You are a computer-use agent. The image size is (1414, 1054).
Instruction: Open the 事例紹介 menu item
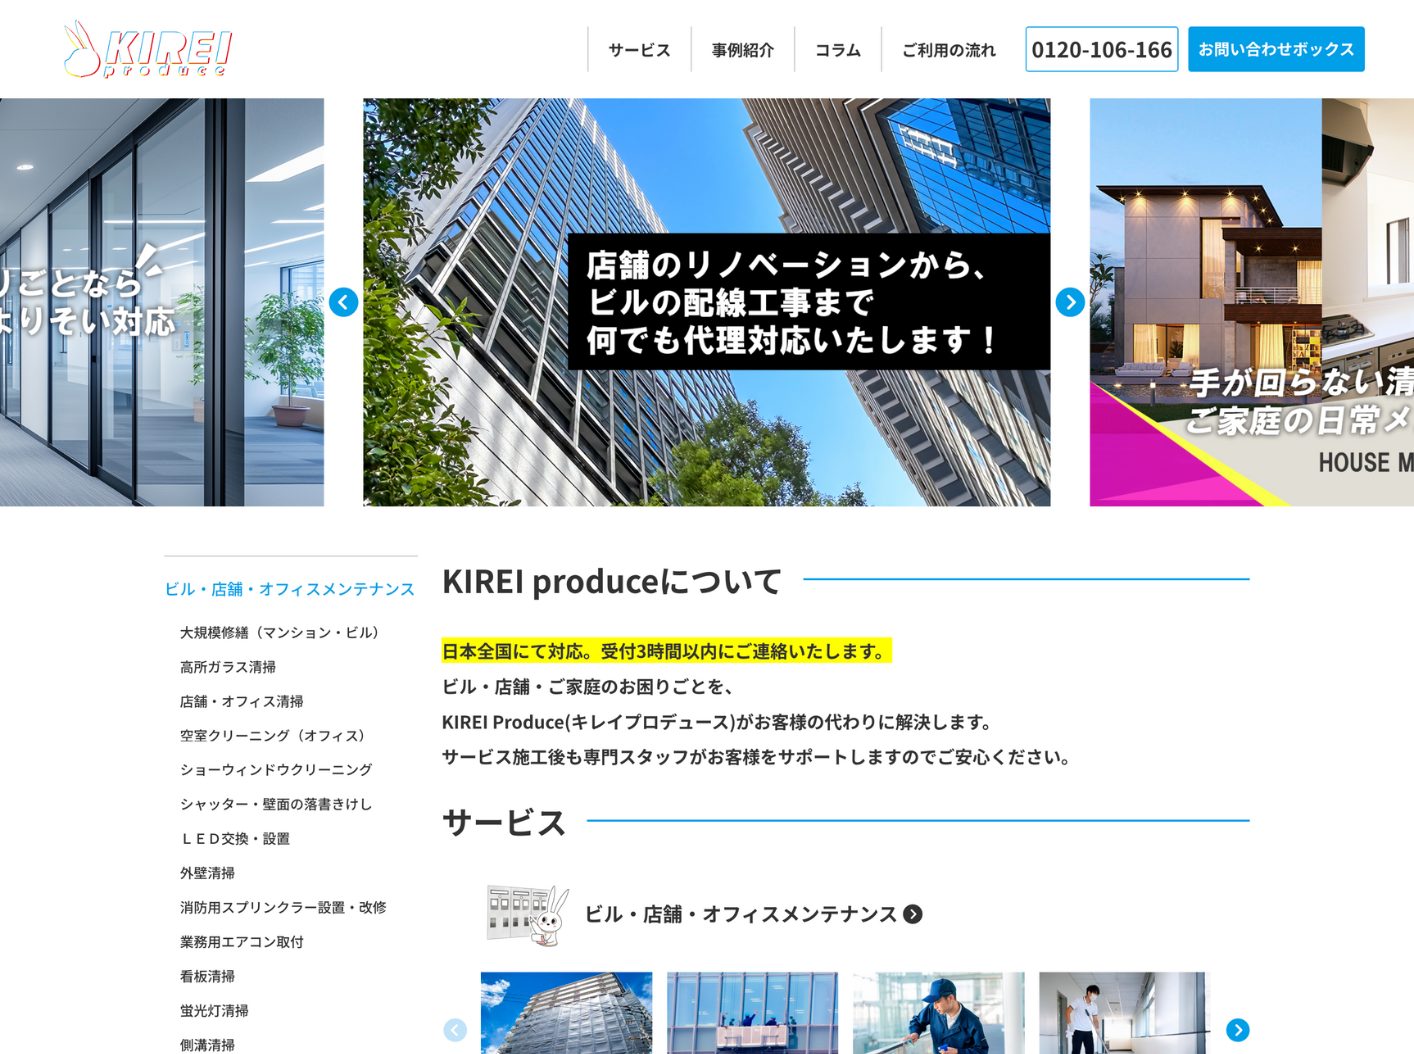[x=742, y=50]
